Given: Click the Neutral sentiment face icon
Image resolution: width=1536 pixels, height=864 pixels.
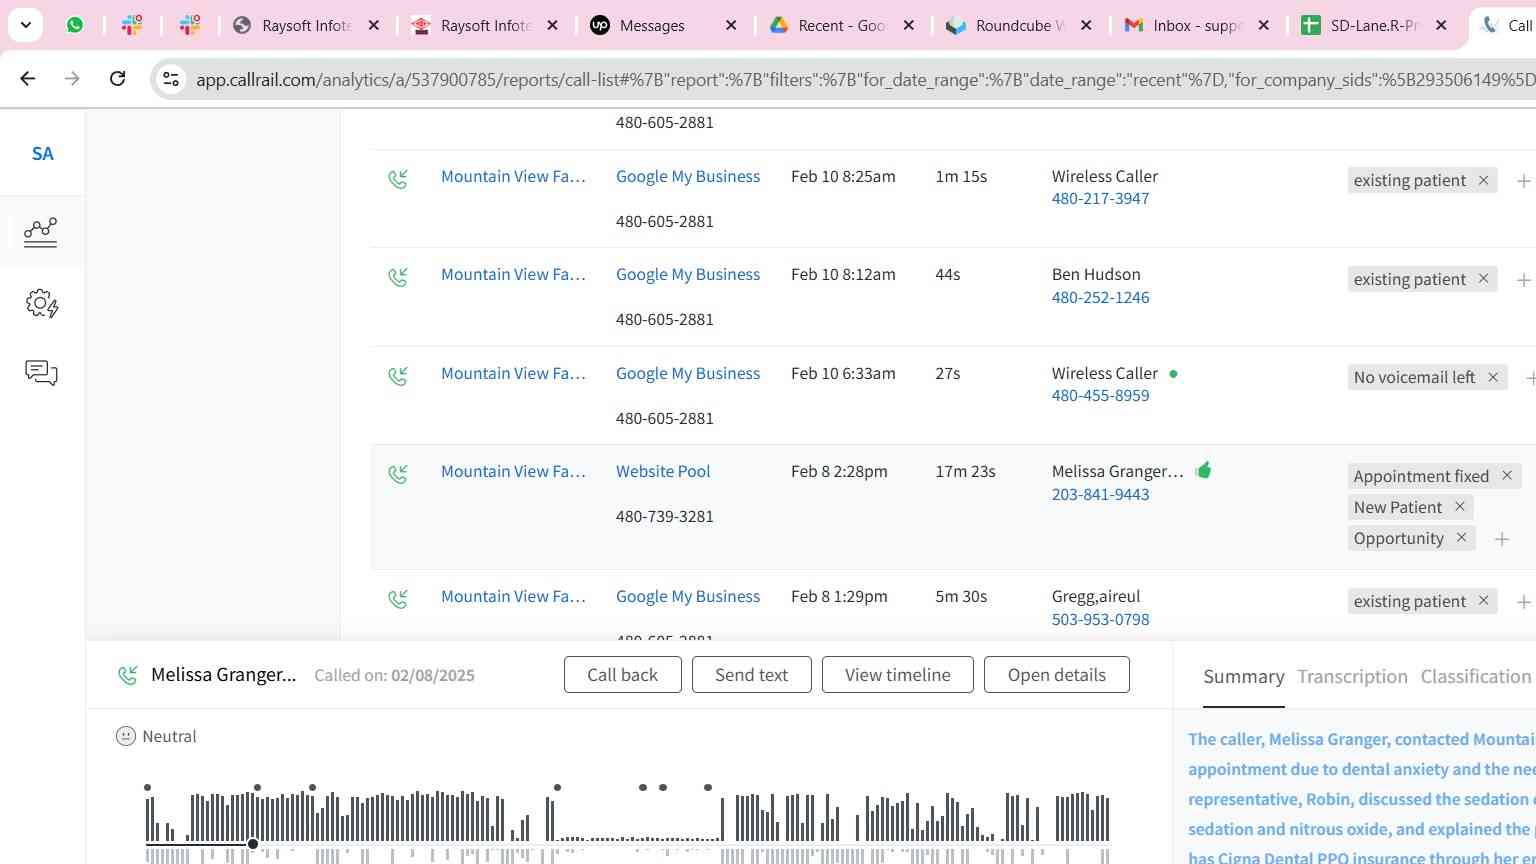Looking at the screenshot, I should click(125, 736).
